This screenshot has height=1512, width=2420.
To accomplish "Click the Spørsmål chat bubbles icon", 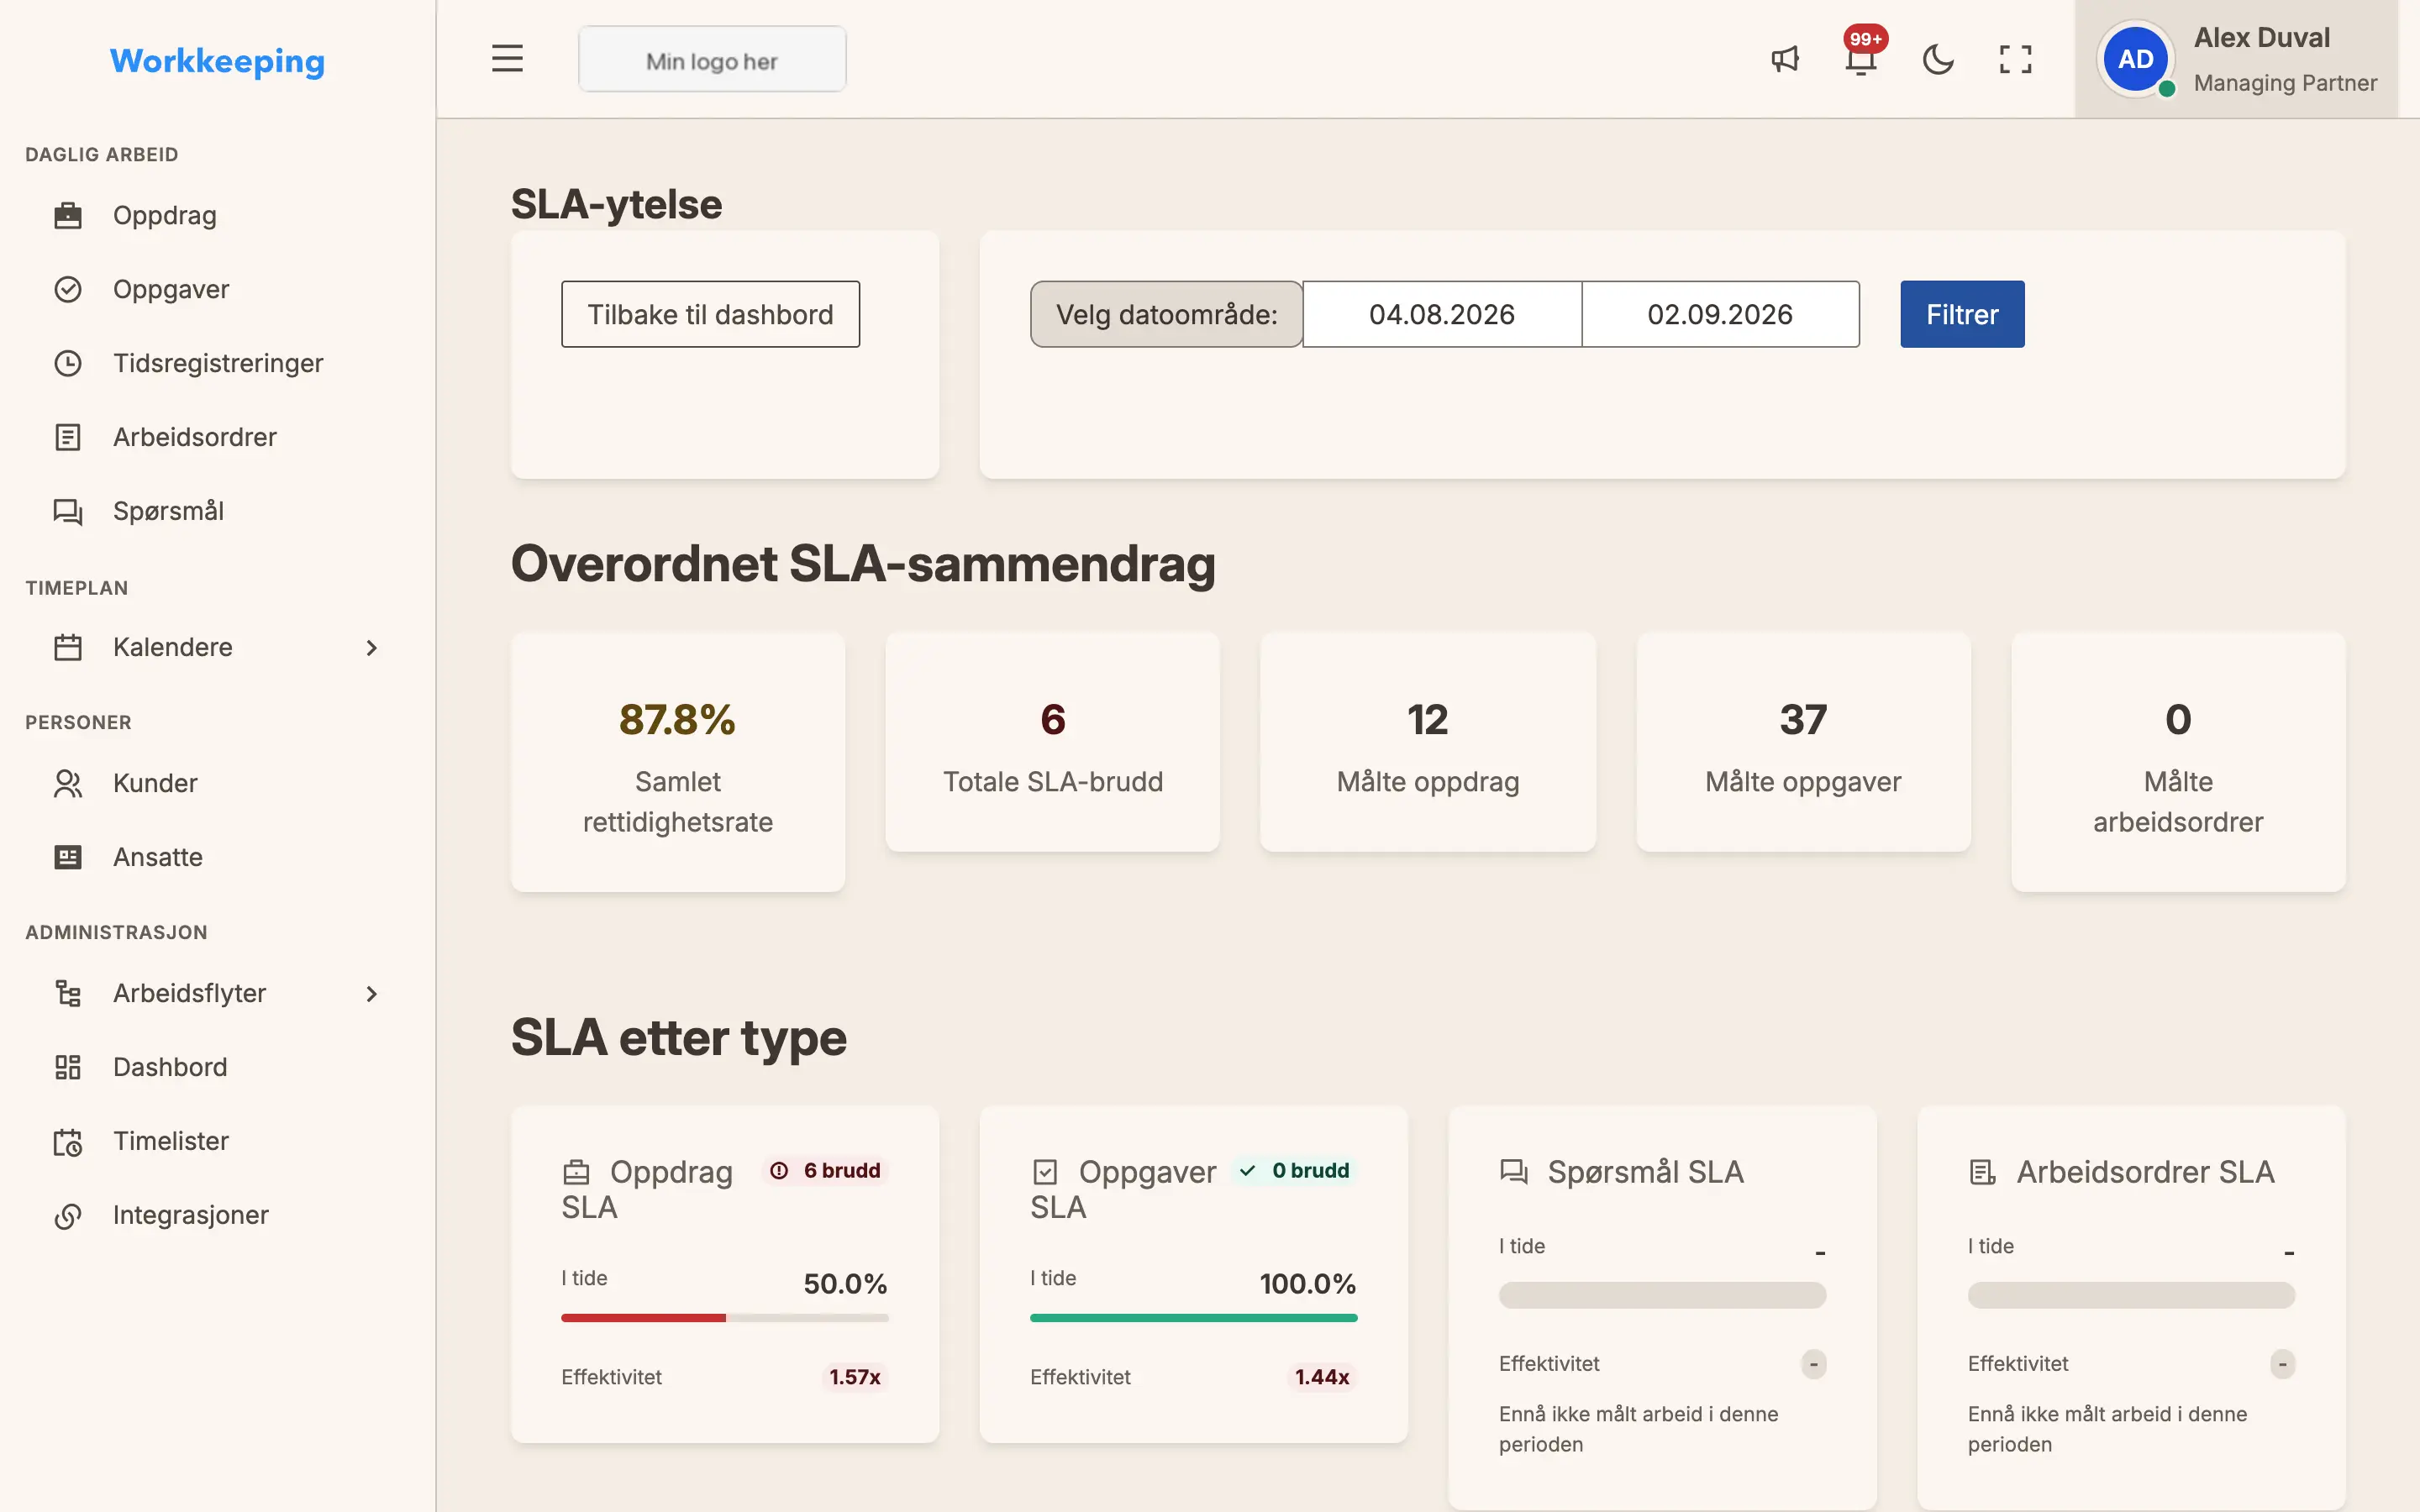I will click(68, 511).
